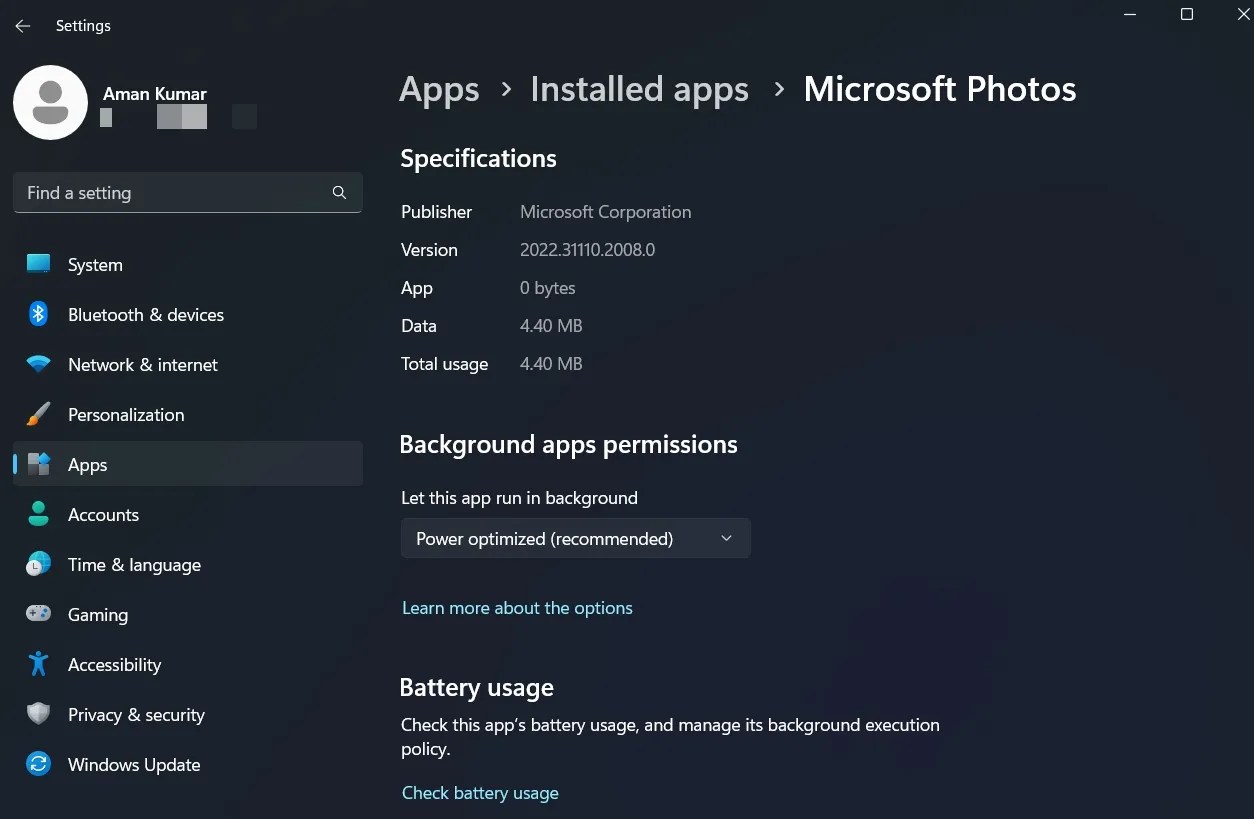Screen dimensions: 1254x819
Task: Return to Apps via the breadcrumb
Action: 439,89
